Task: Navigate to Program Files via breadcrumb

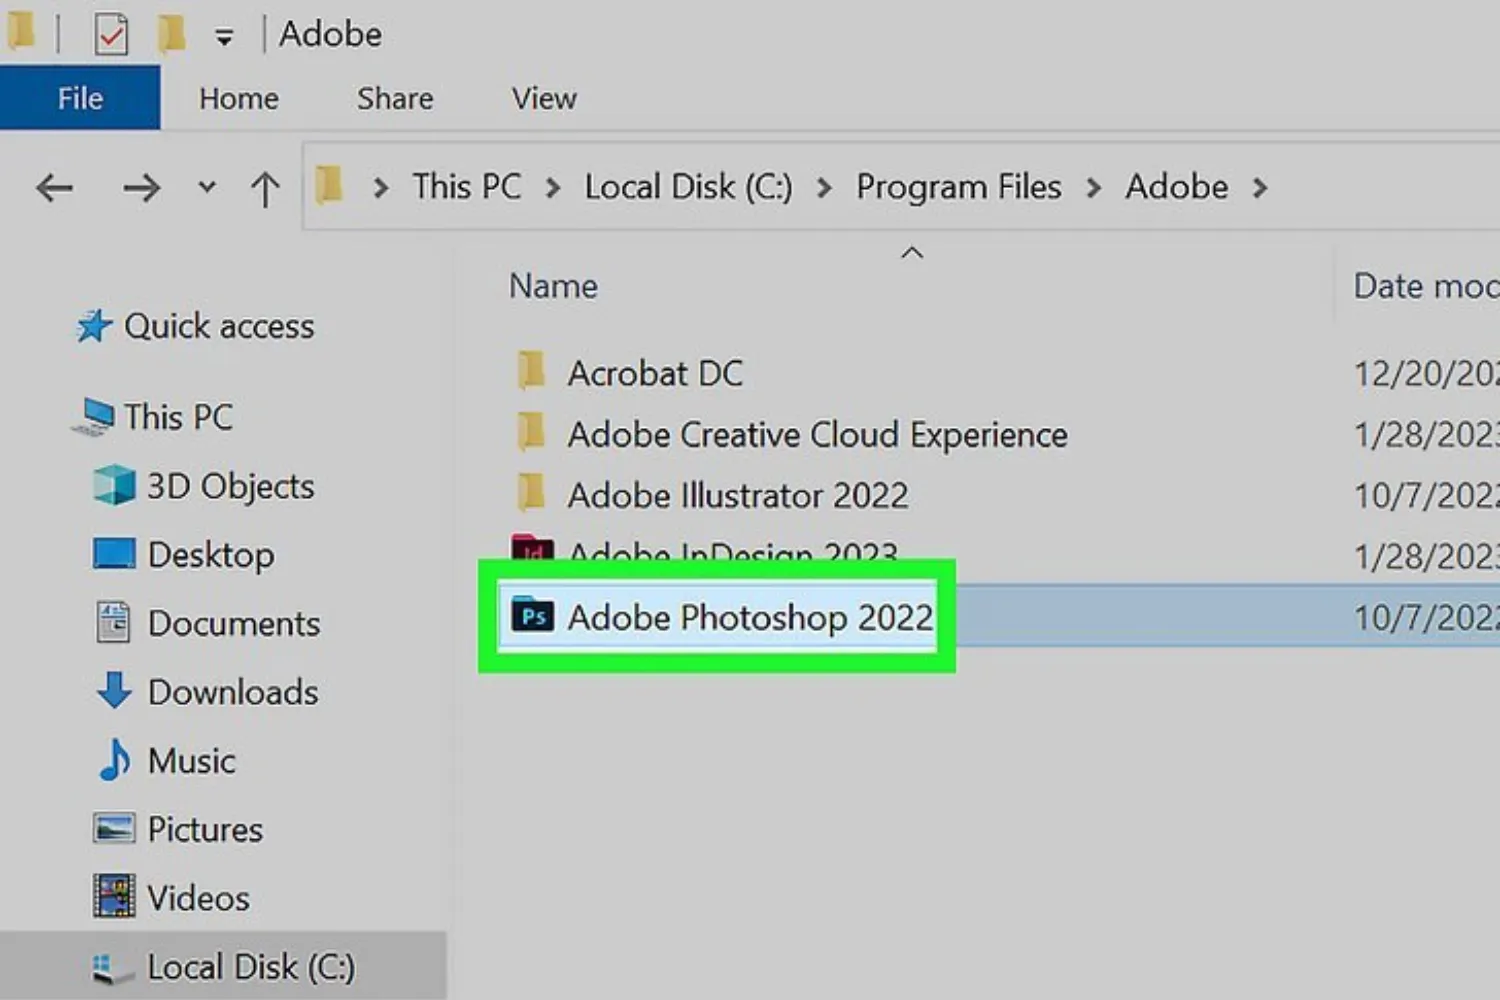Action: pos(958,187)
